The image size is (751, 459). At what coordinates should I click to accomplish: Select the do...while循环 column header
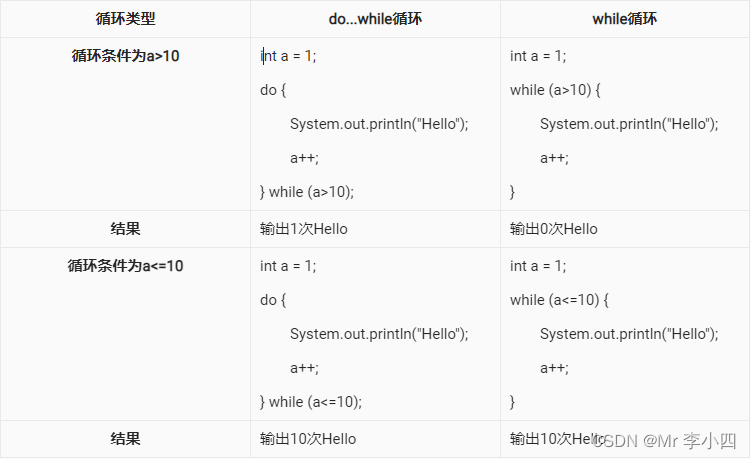pos(375,19)
